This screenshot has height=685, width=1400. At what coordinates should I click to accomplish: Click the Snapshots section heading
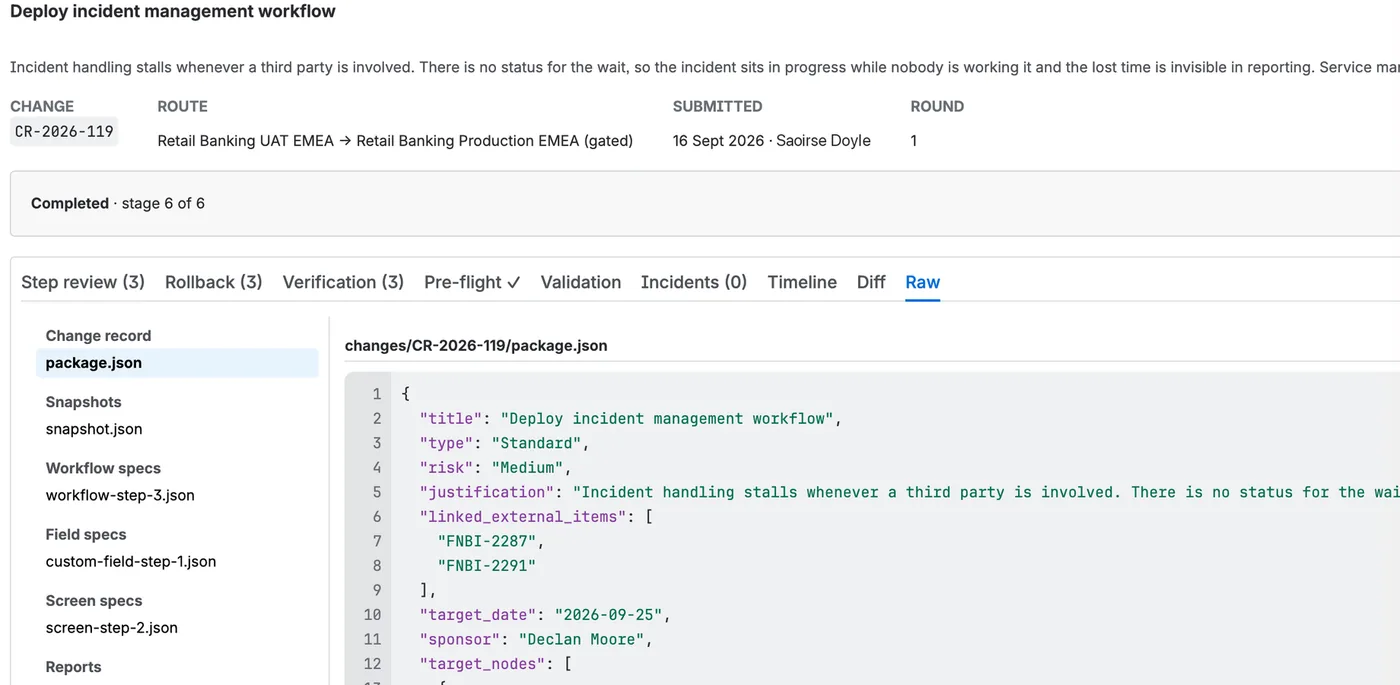click(83, 402)
